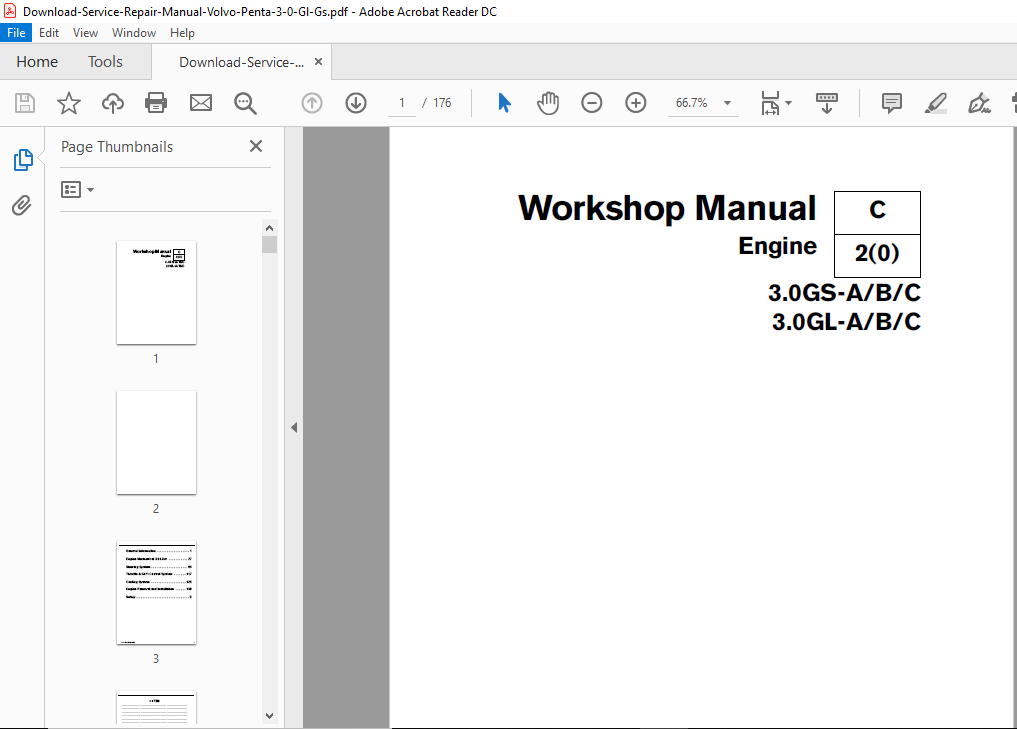Collapse the navigation pane with the arrow
Screen dimensions: 1017x729
coord(294,427)
